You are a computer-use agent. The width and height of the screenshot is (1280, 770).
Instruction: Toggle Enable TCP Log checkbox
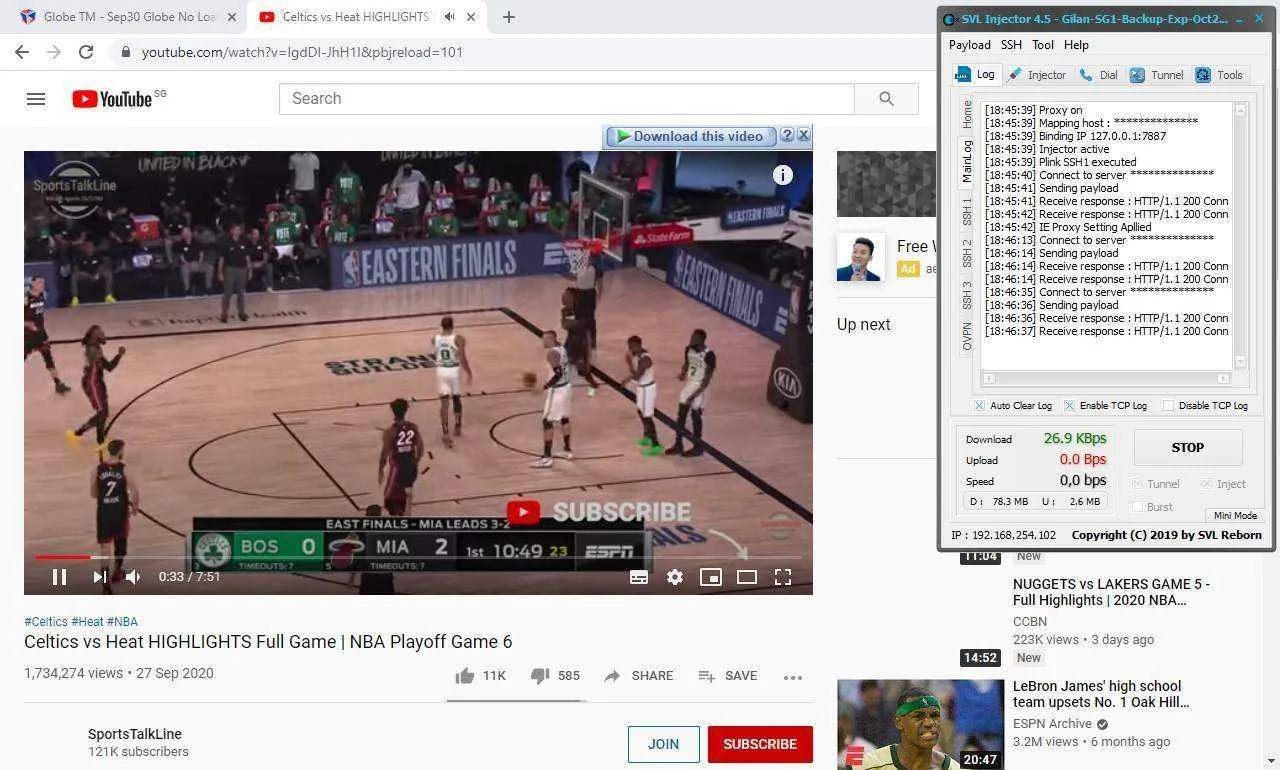[x=1069, y=406]
